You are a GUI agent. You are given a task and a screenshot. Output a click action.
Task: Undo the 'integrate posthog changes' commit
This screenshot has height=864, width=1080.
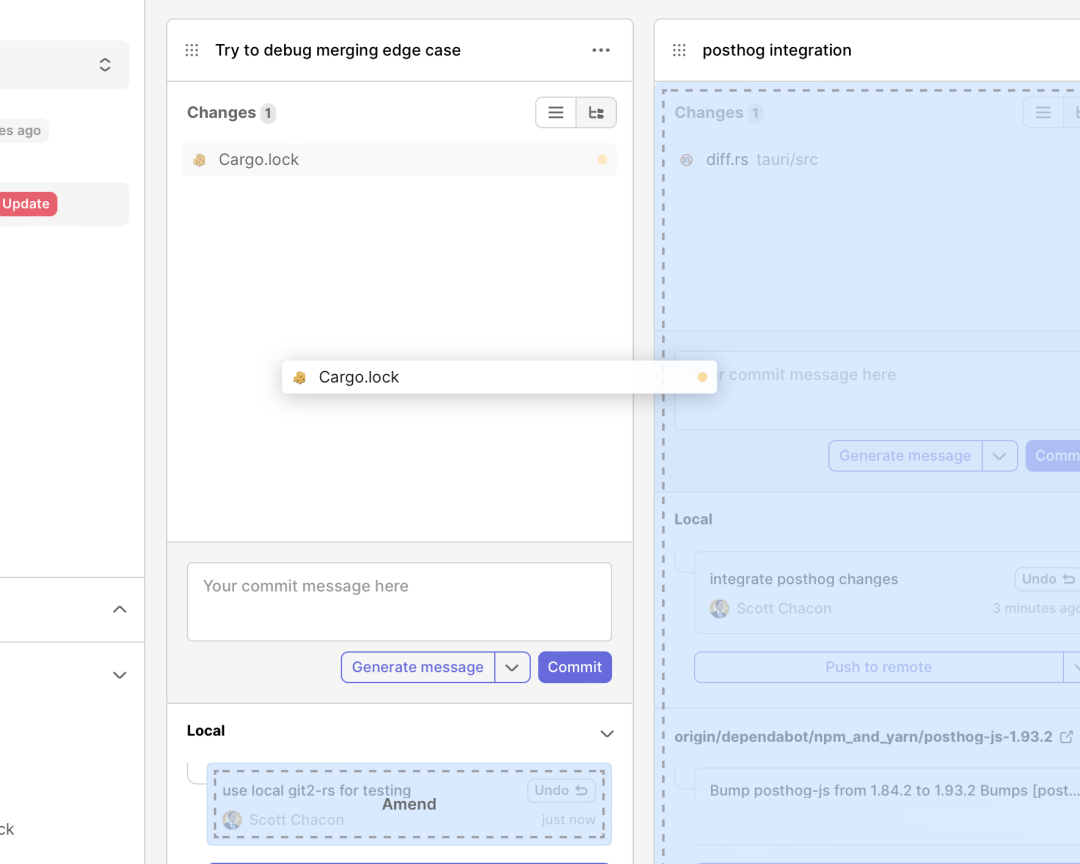tap(1047, 579)
